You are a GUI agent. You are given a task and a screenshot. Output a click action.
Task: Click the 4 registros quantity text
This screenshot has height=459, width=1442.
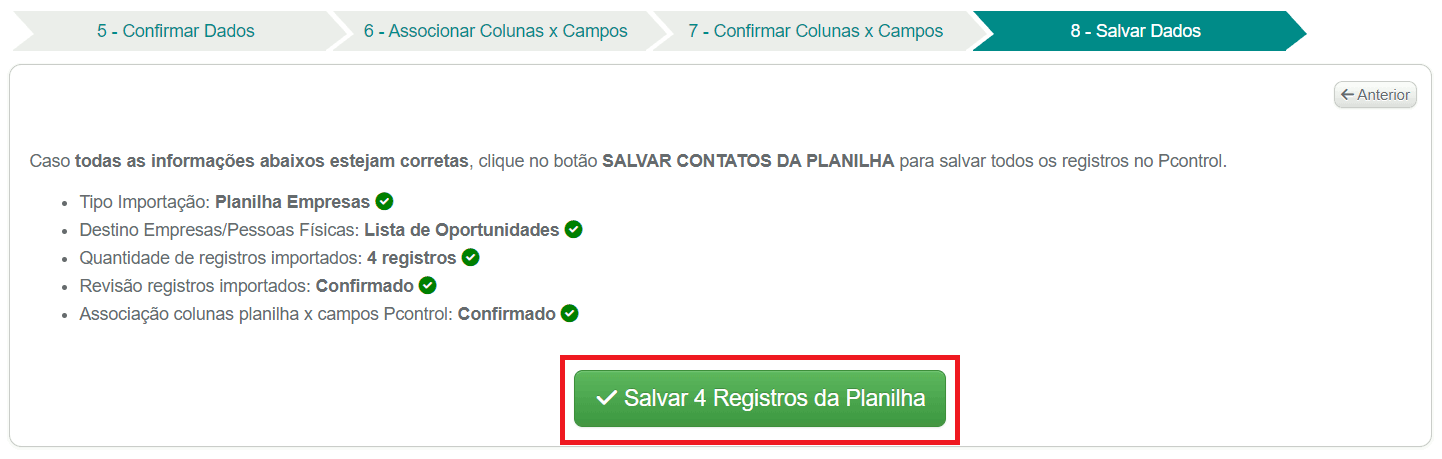pos(412,258)
